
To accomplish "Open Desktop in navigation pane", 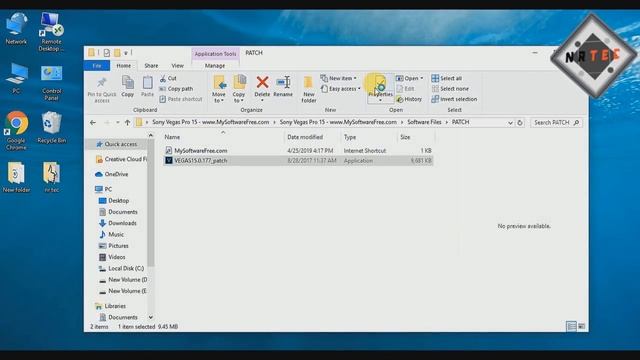I will [x=114, y=201].
